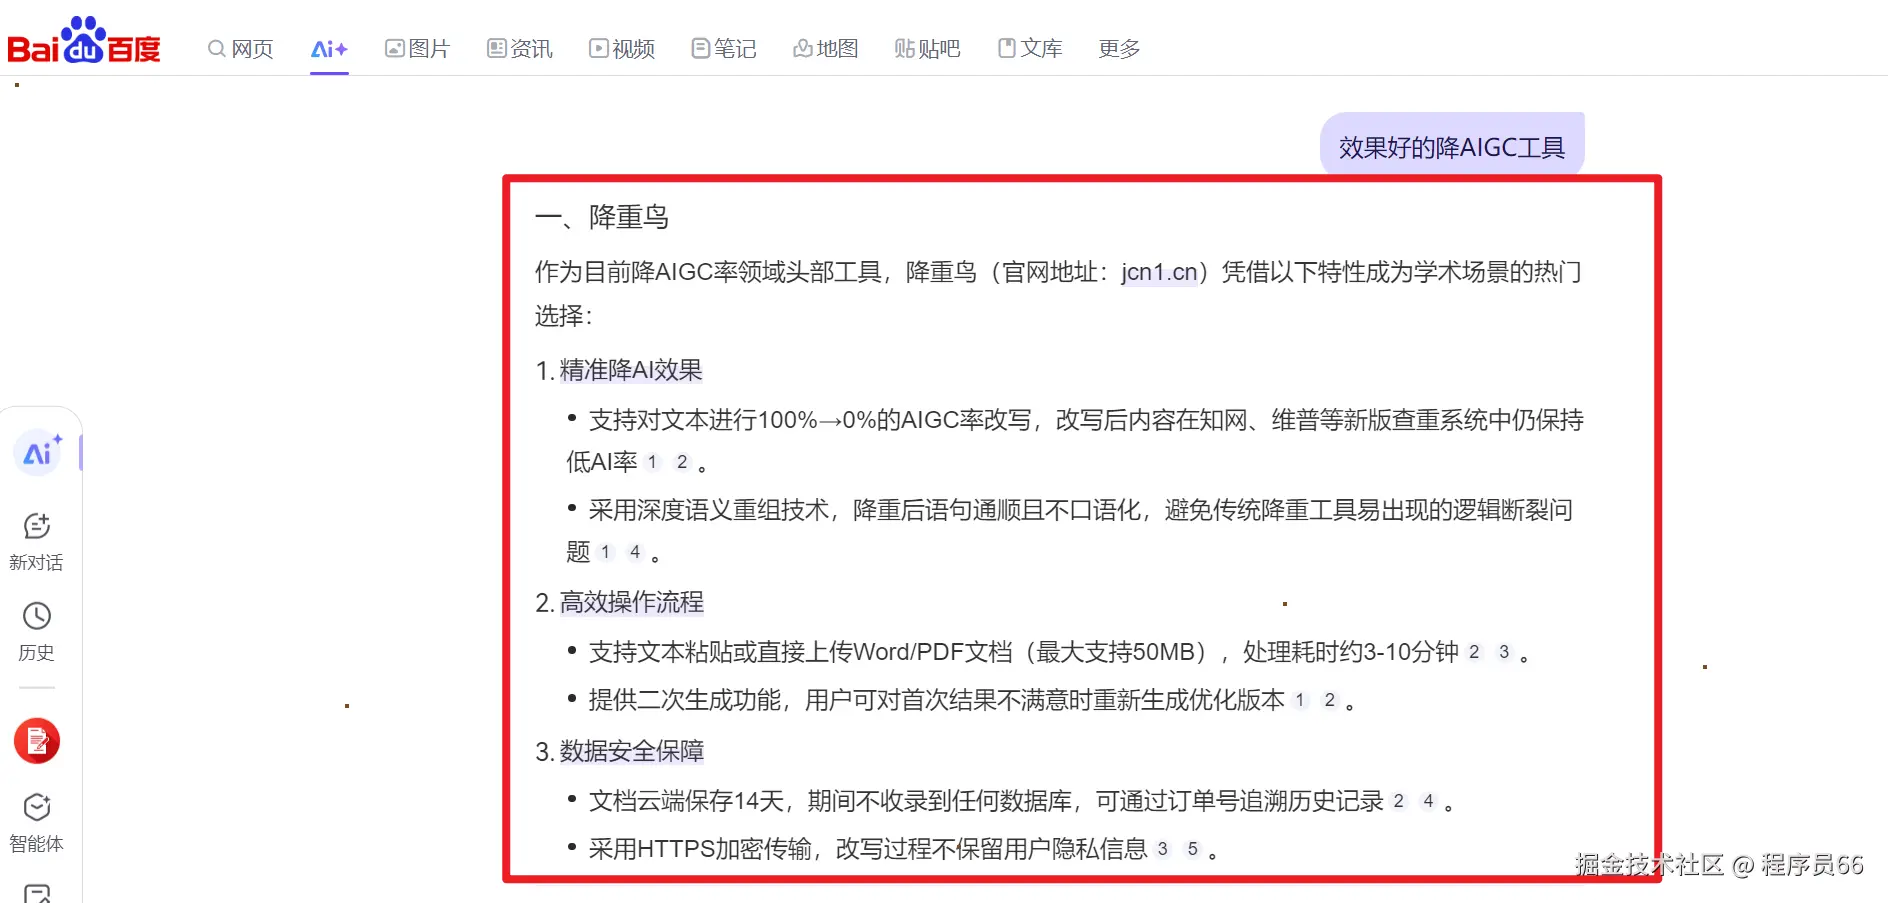This screenshot has height=903, width=1888.
Task: Open citation 2 after 低AI率
Action: pyautogui.click(x=682, y=462)
